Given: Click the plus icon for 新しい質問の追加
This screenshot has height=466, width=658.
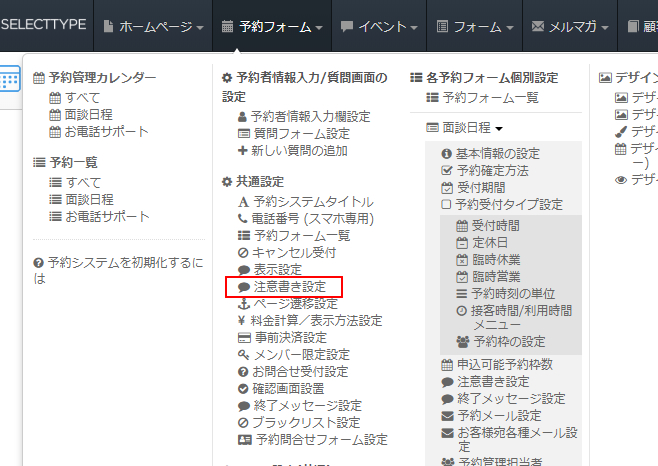Looking at the screenshot, I should [243, 150].
